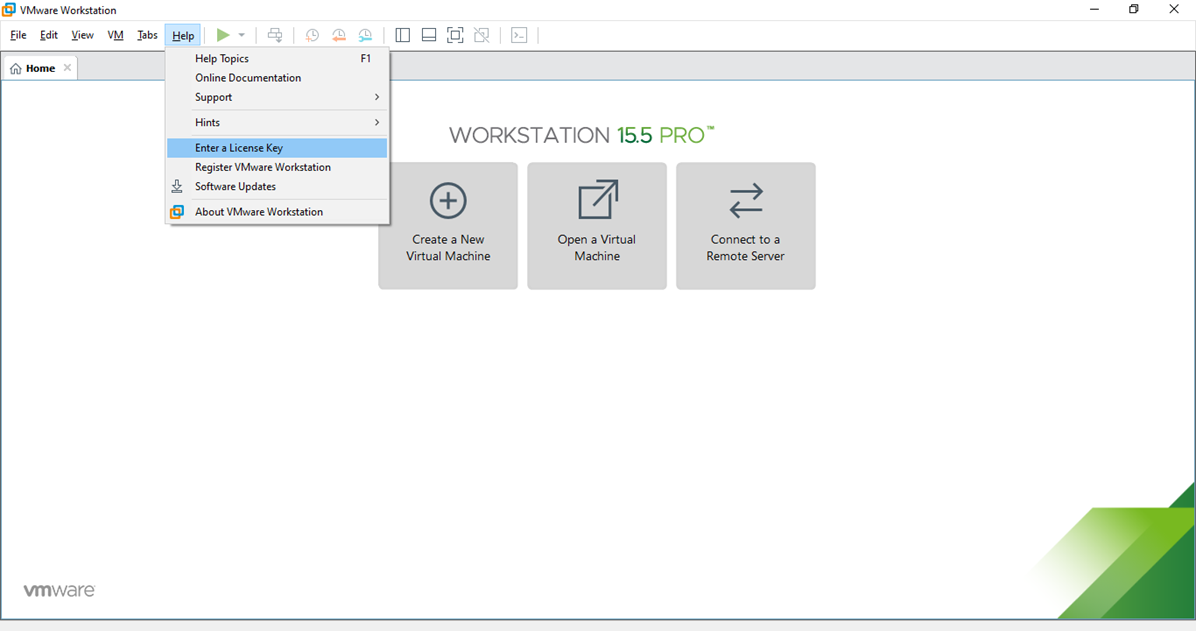Toggle the library sidebar panel icon
The image size is (1196, 631).
(x=403, y=36)
